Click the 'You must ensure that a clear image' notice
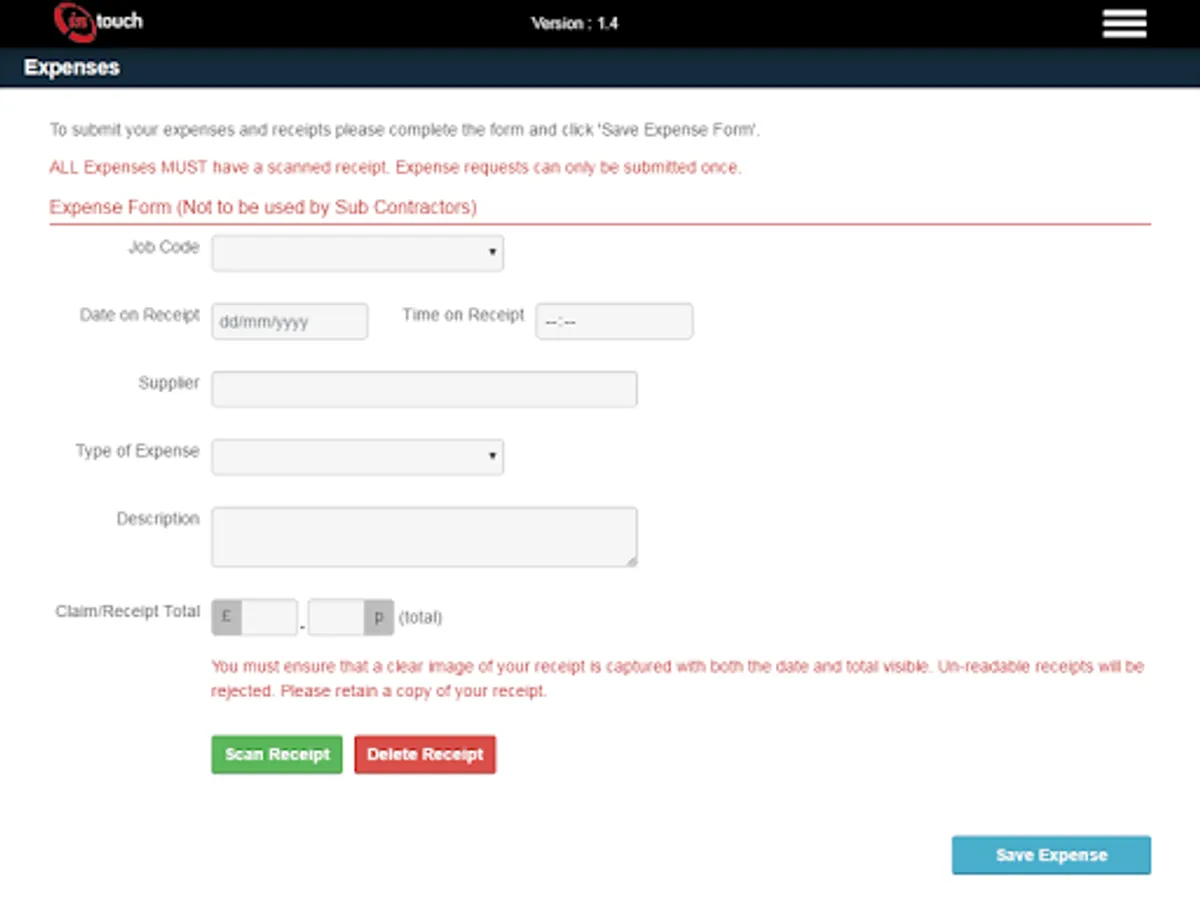1200x900 pixels. (677, 678)
